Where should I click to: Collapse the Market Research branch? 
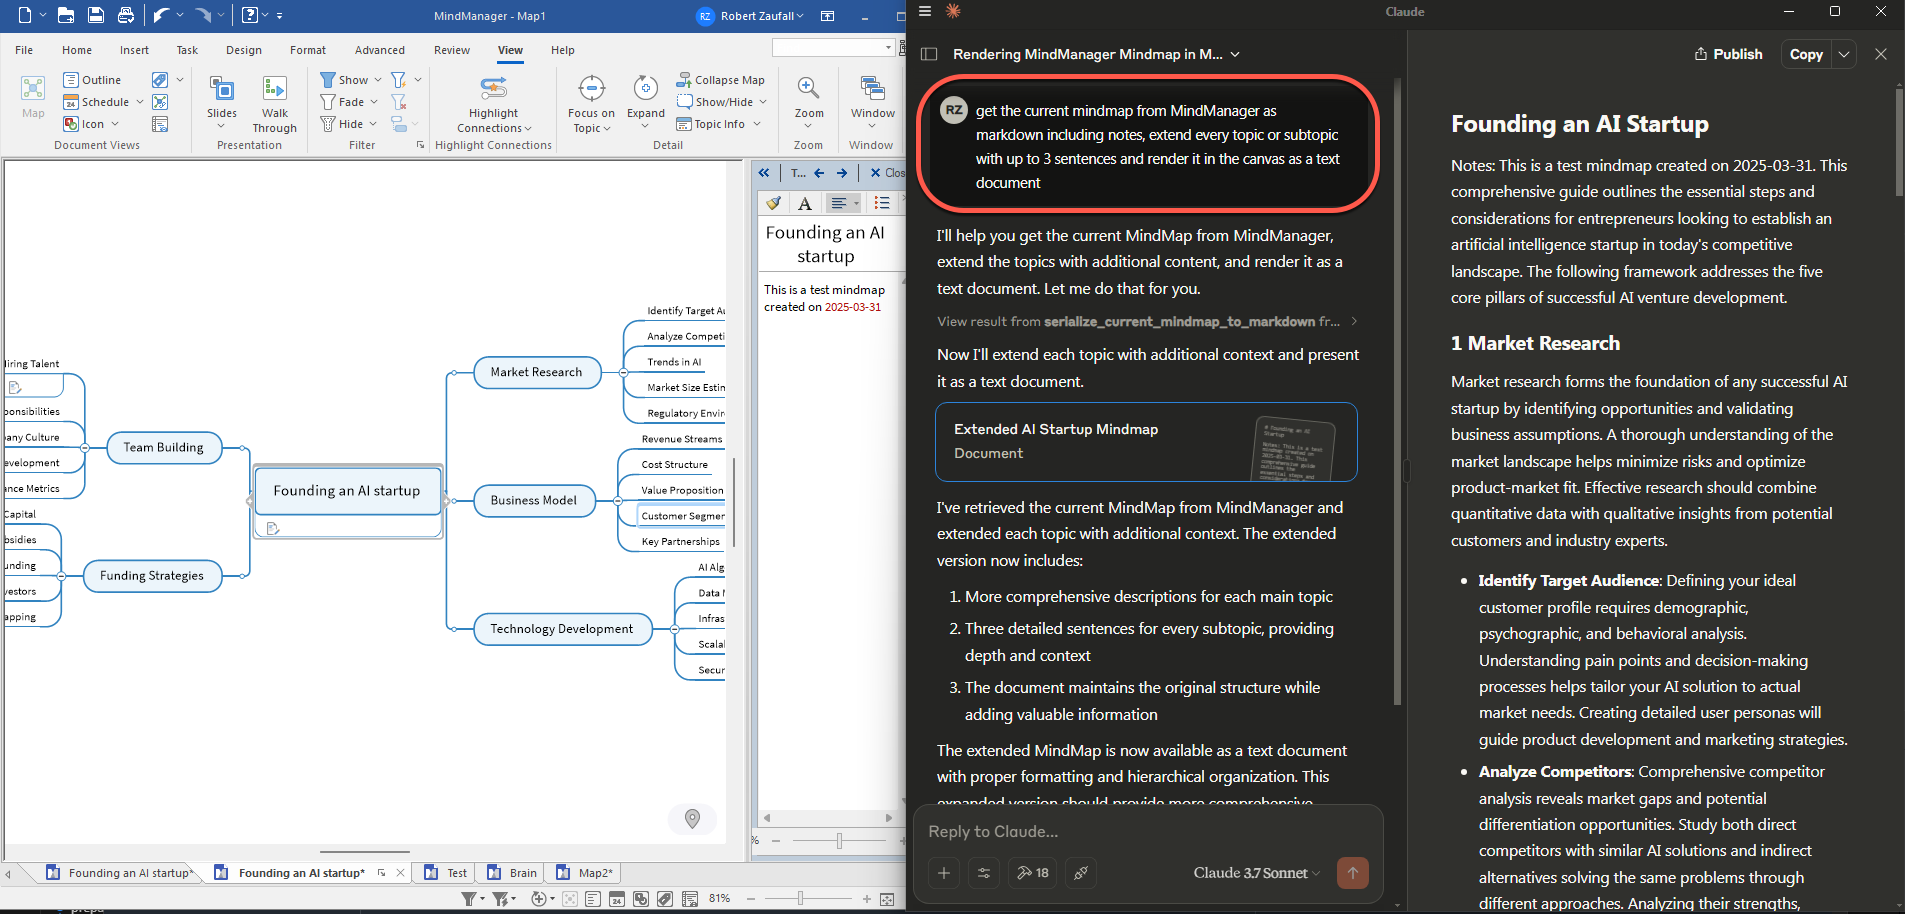[624, 372]
